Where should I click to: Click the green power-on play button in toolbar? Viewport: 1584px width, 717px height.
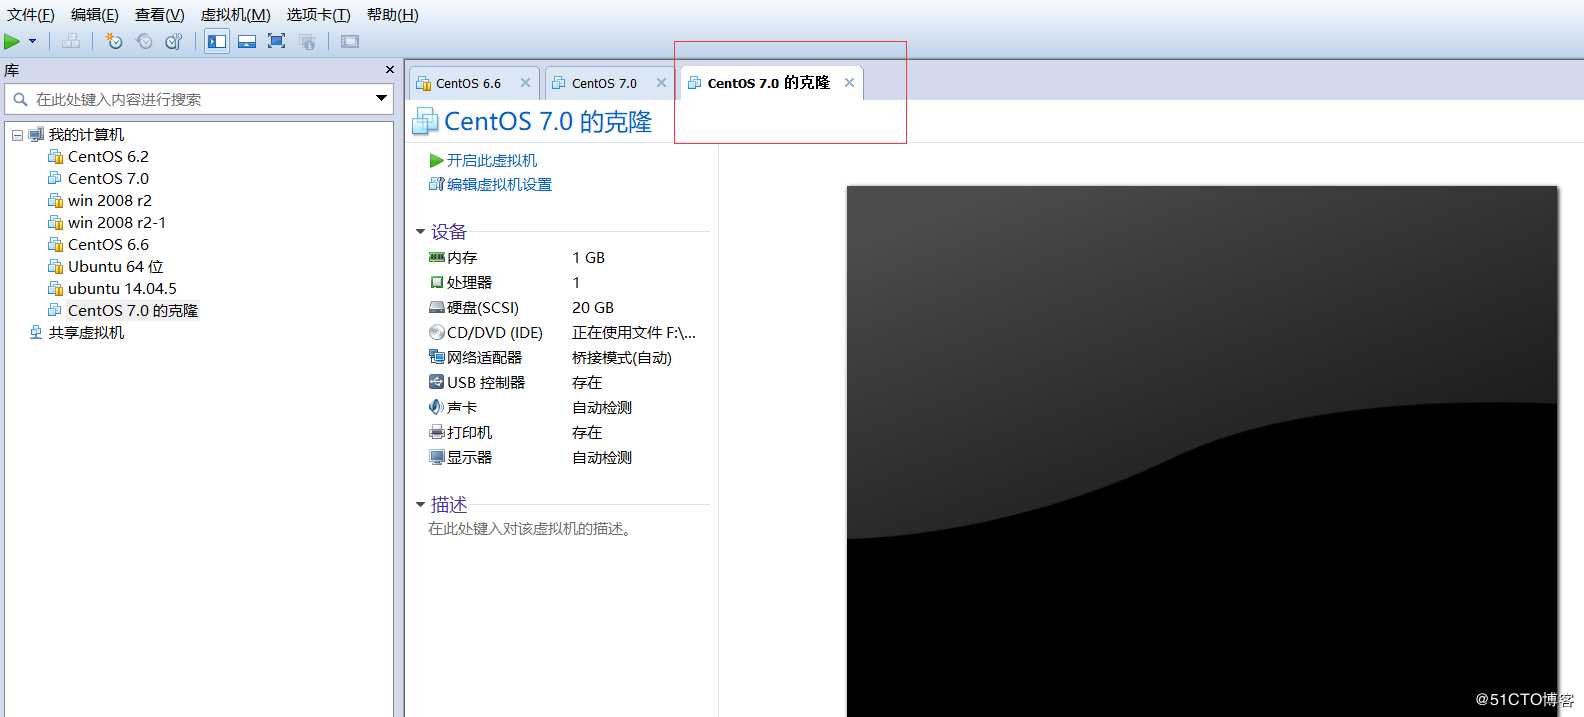click(x=12, y=41)
